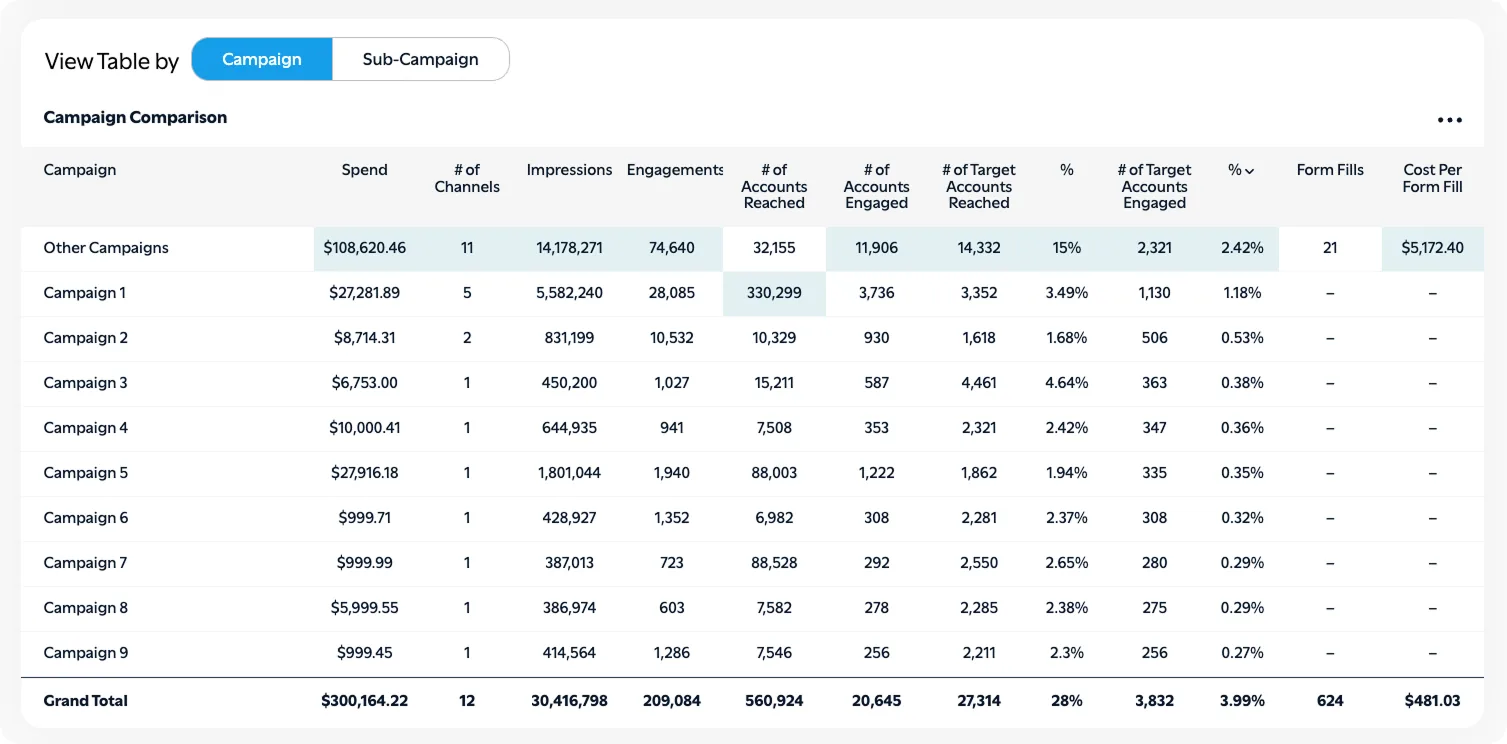Select the Campaign 5 row label
The image size is (1507, 744).
pyautogui.click(x=85, y=472)
